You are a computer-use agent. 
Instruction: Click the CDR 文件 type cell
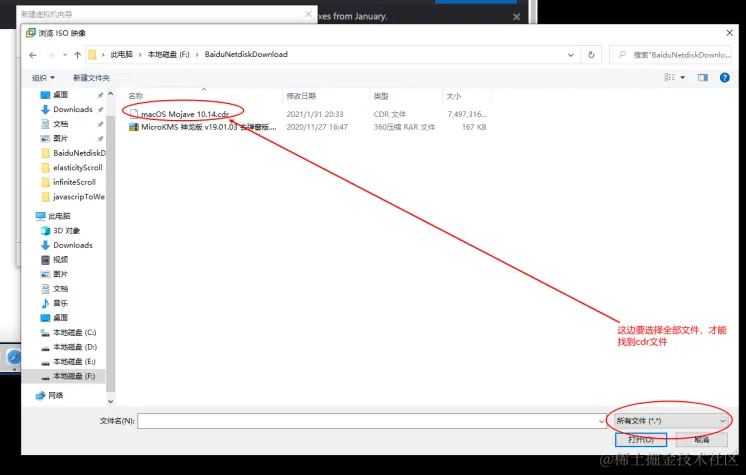pos(390,114)
